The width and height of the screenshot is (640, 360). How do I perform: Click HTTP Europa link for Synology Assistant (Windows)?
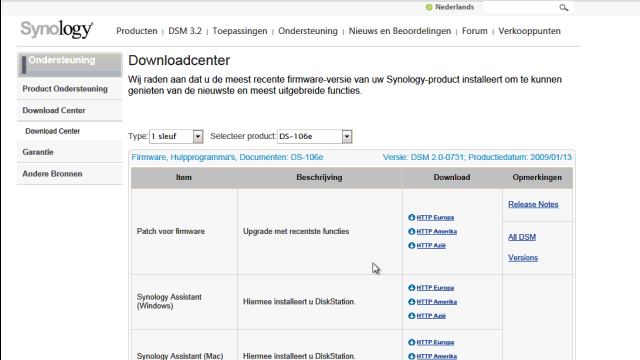coord(435,288)
